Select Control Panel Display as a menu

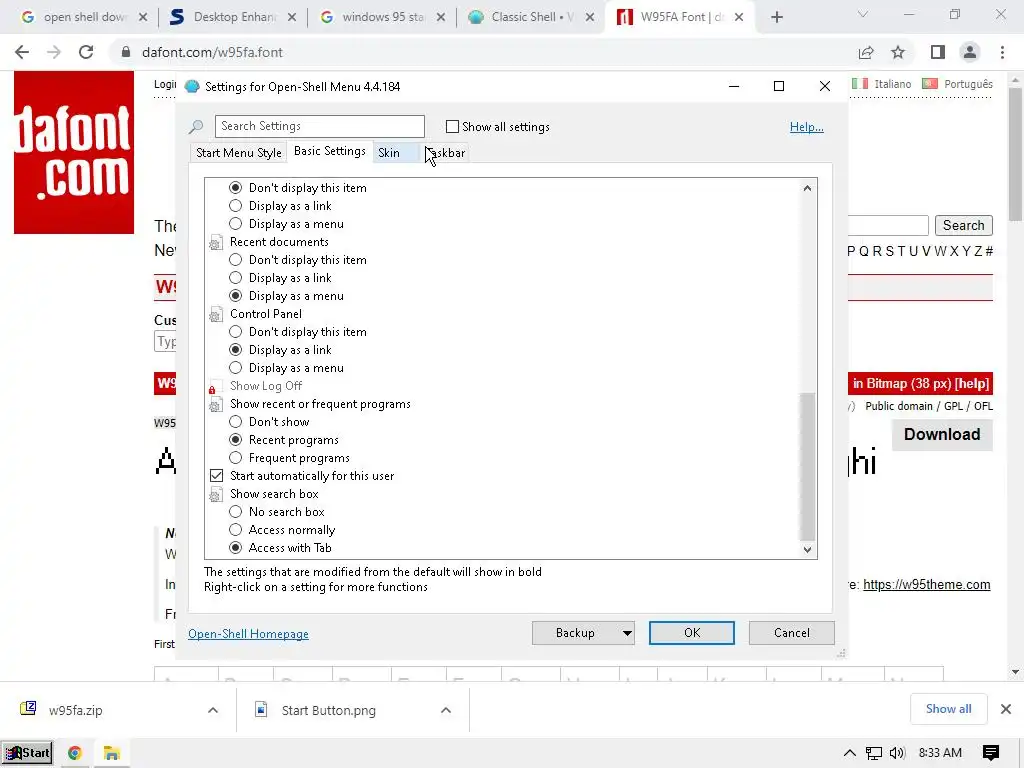point(235,368)
